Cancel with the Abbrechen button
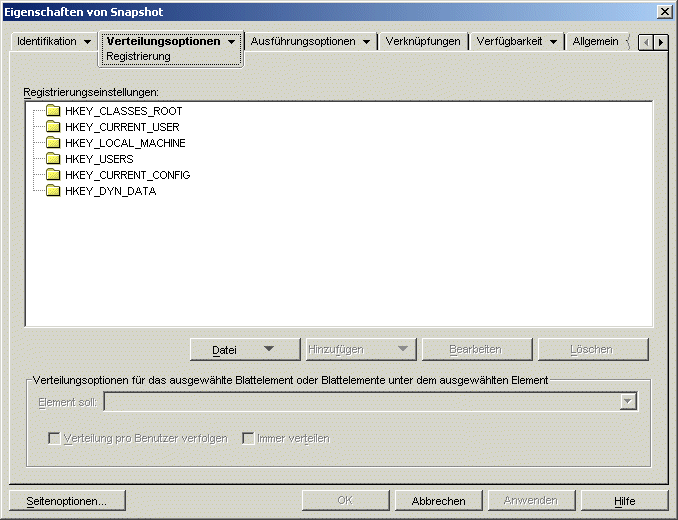The height and width of the screenshot is (520, 678). click(438, 501)
